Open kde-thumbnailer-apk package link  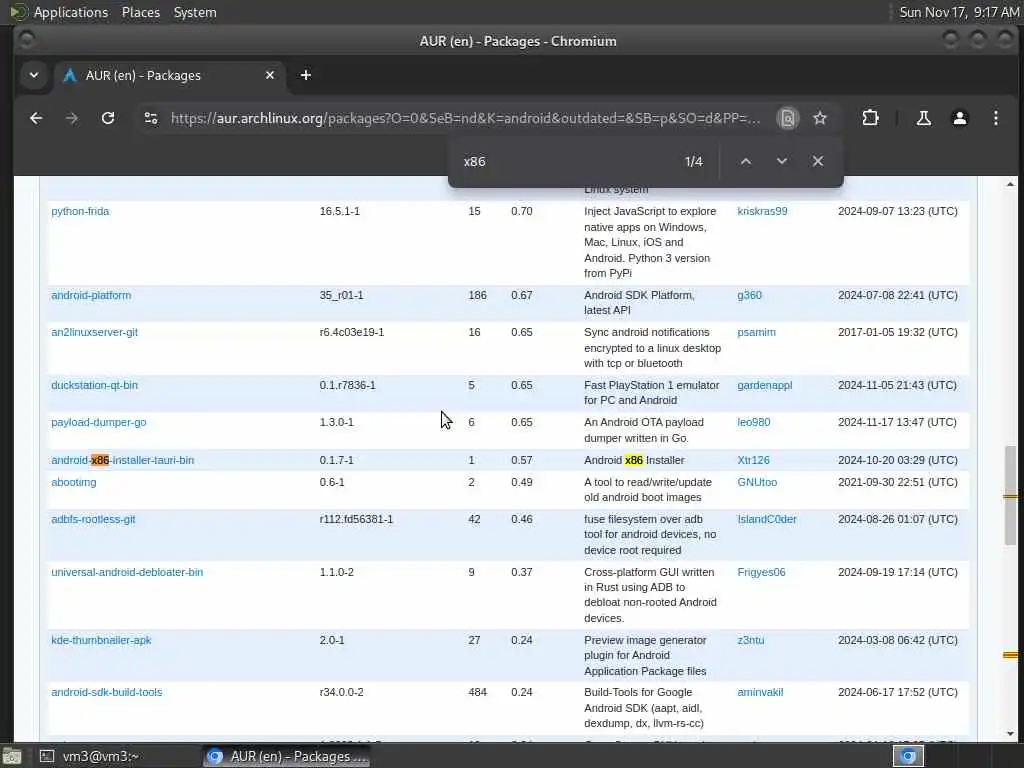pyautogui.click(x=101, y=640)
